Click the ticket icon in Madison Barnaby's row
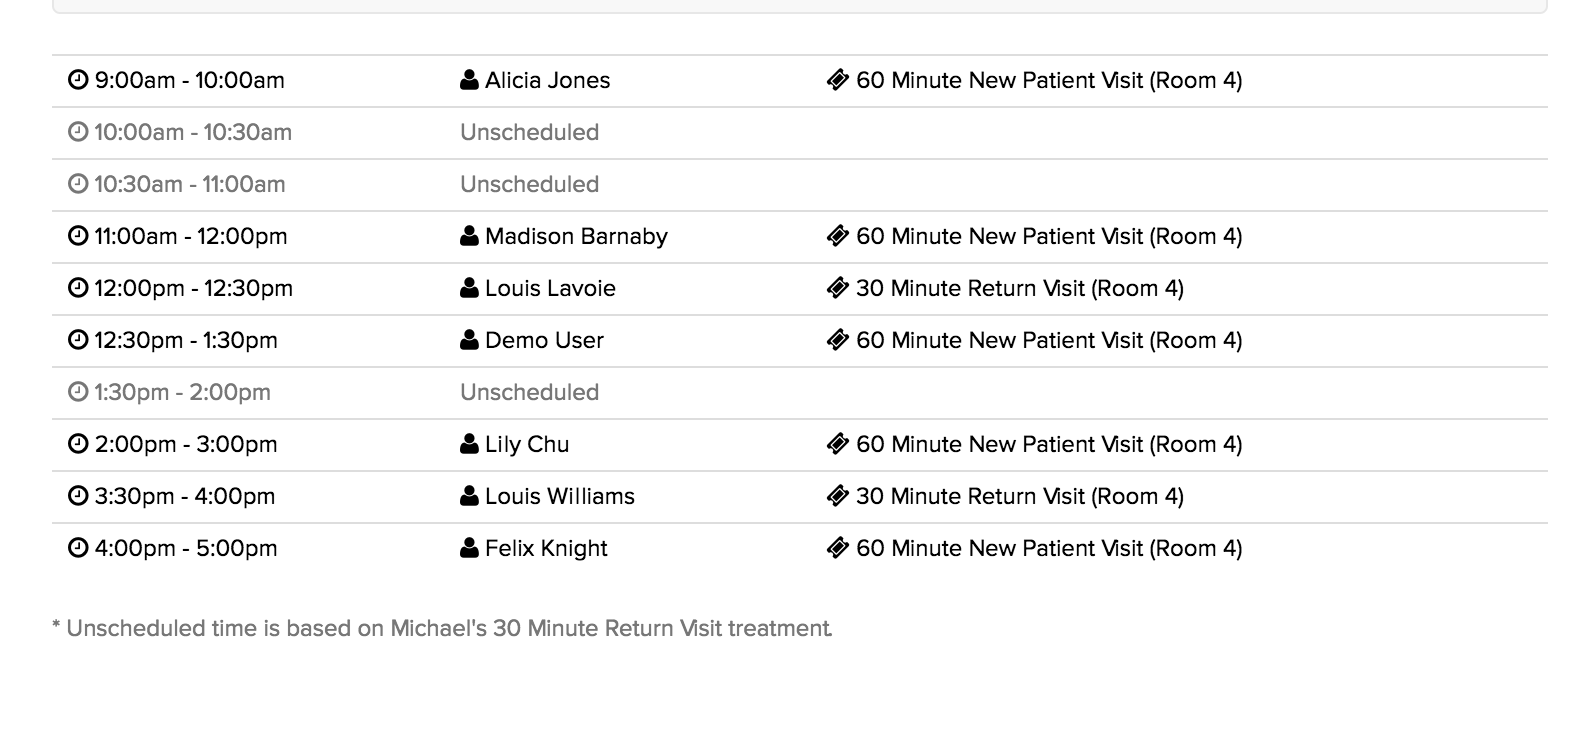The width and height of the screenshot is (1588, 730). click(838, 236)
